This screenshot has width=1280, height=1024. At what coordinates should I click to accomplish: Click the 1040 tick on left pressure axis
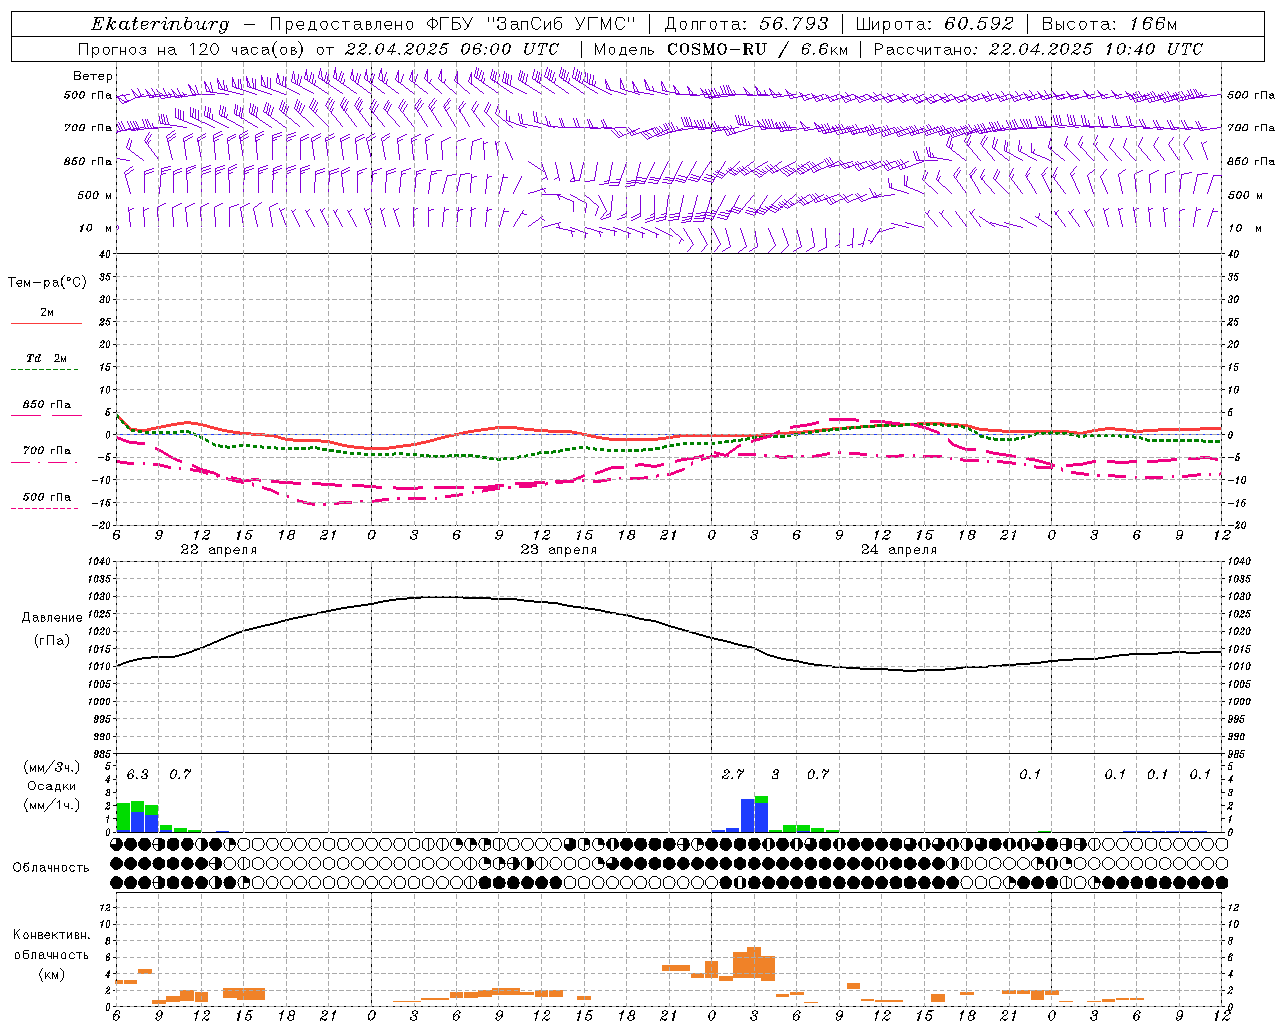click(x=98, y=562)
